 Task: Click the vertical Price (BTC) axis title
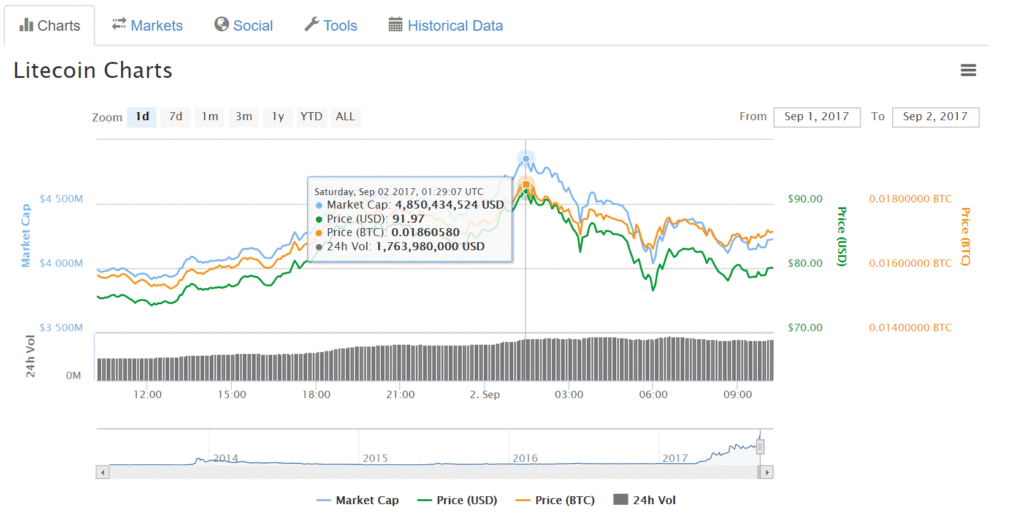pyautogui.click(x=965, y=236)
